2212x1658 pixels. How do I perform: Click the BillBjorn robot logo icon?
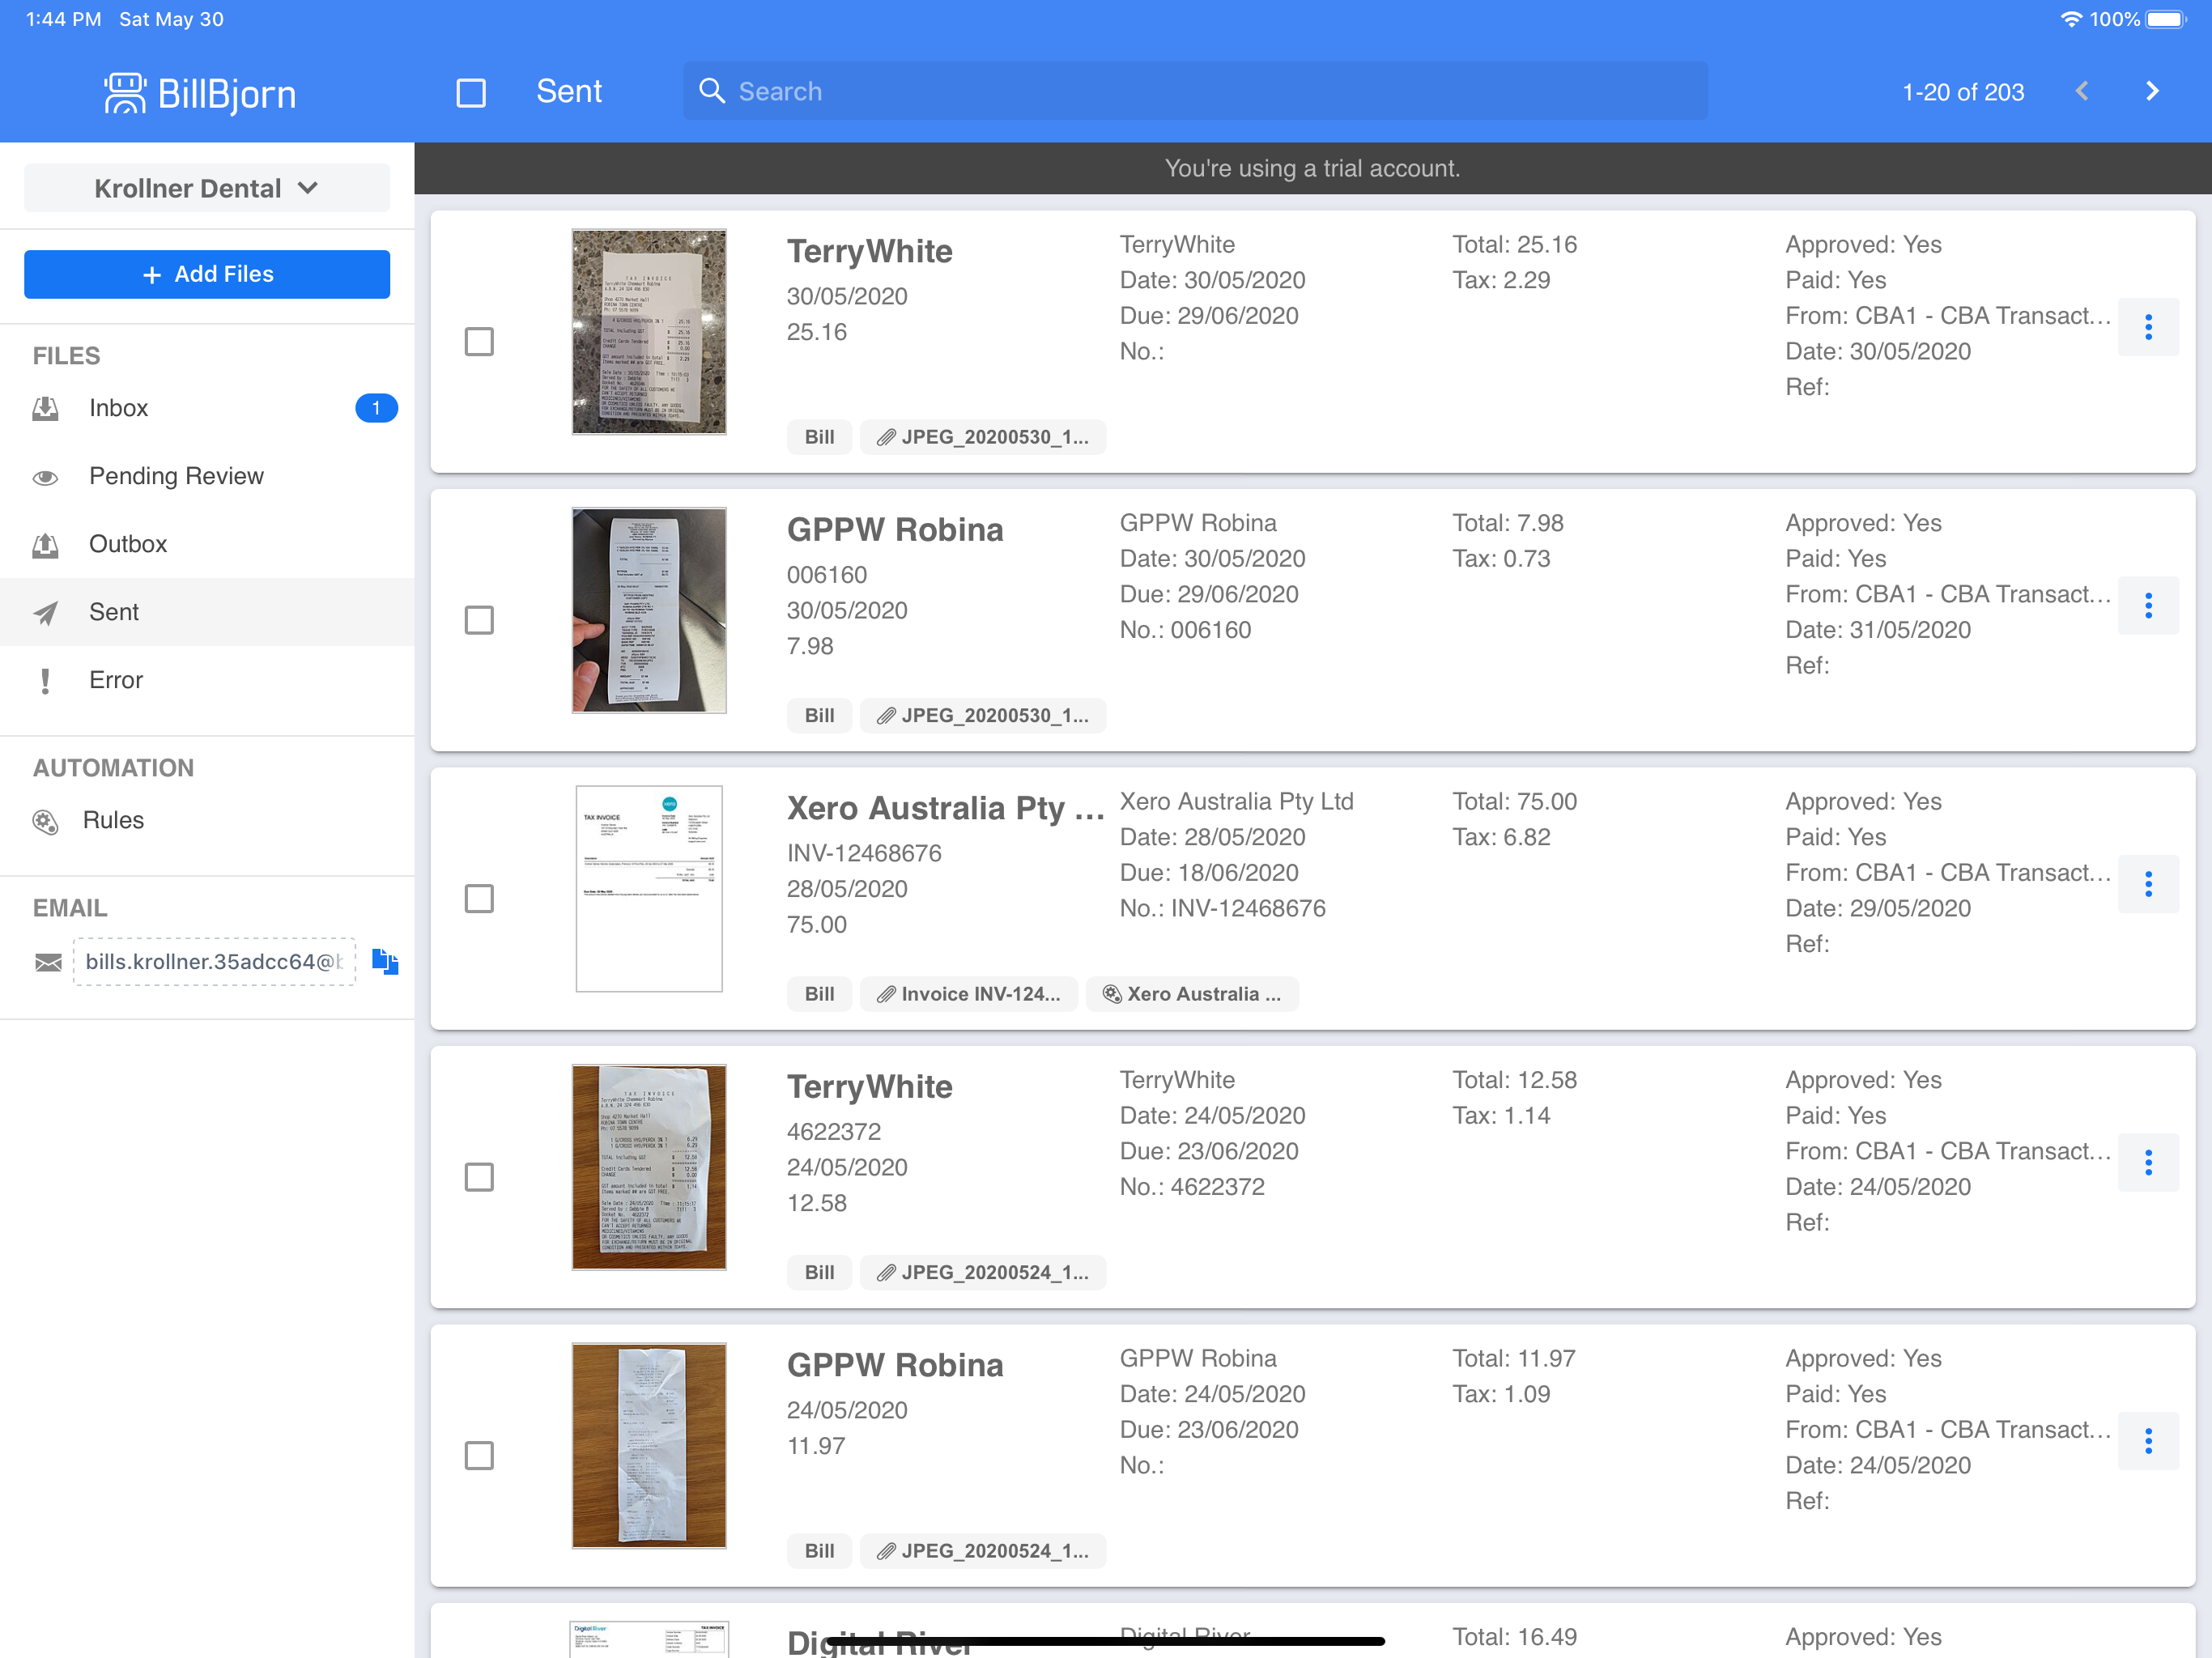tap(125, 93)
